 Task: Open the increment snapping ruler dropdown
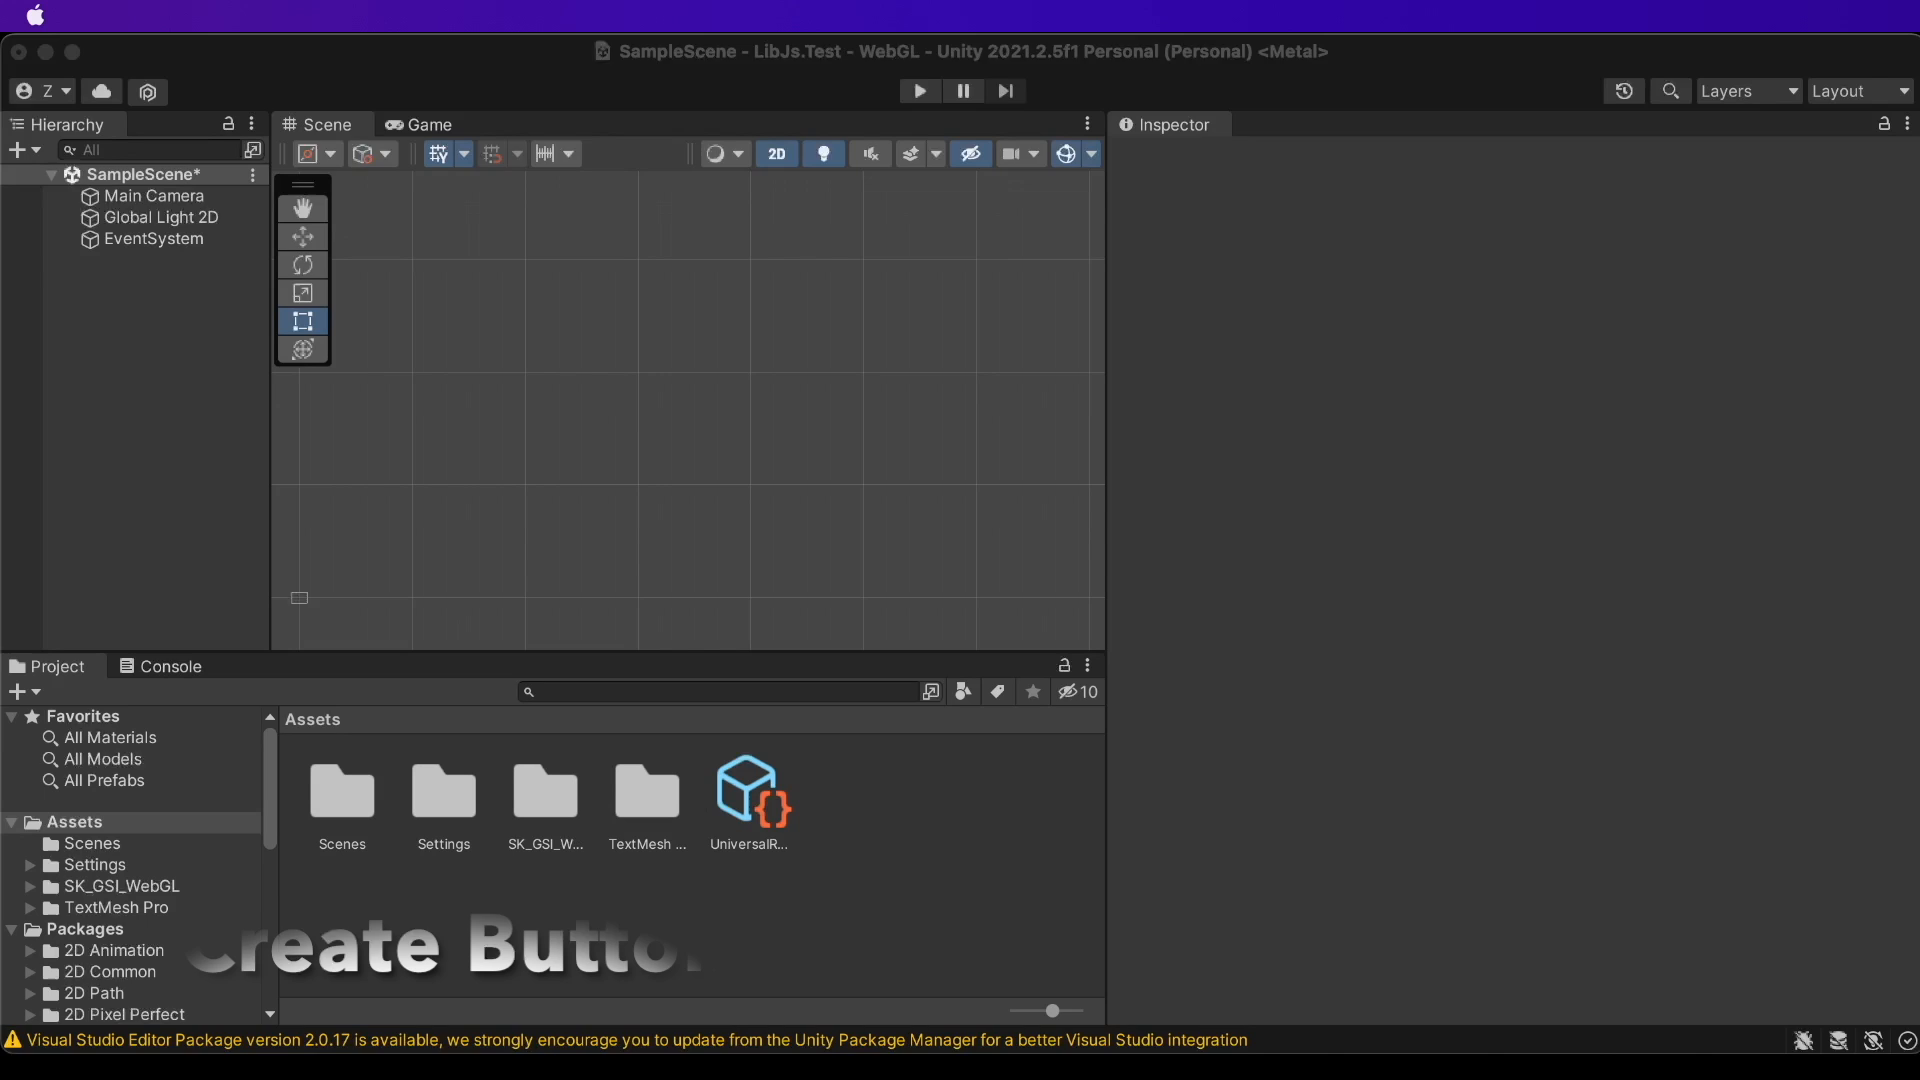pos(556,154)
